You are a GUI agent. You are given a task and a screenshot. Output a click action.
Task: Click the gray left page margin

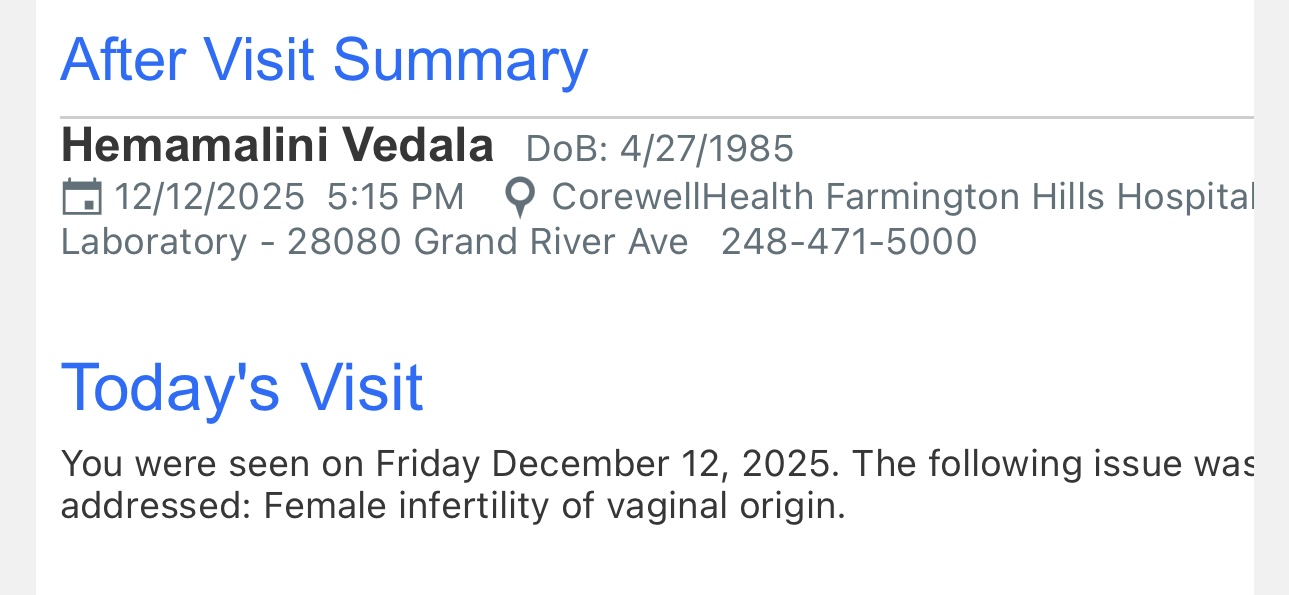pos(17,300)
